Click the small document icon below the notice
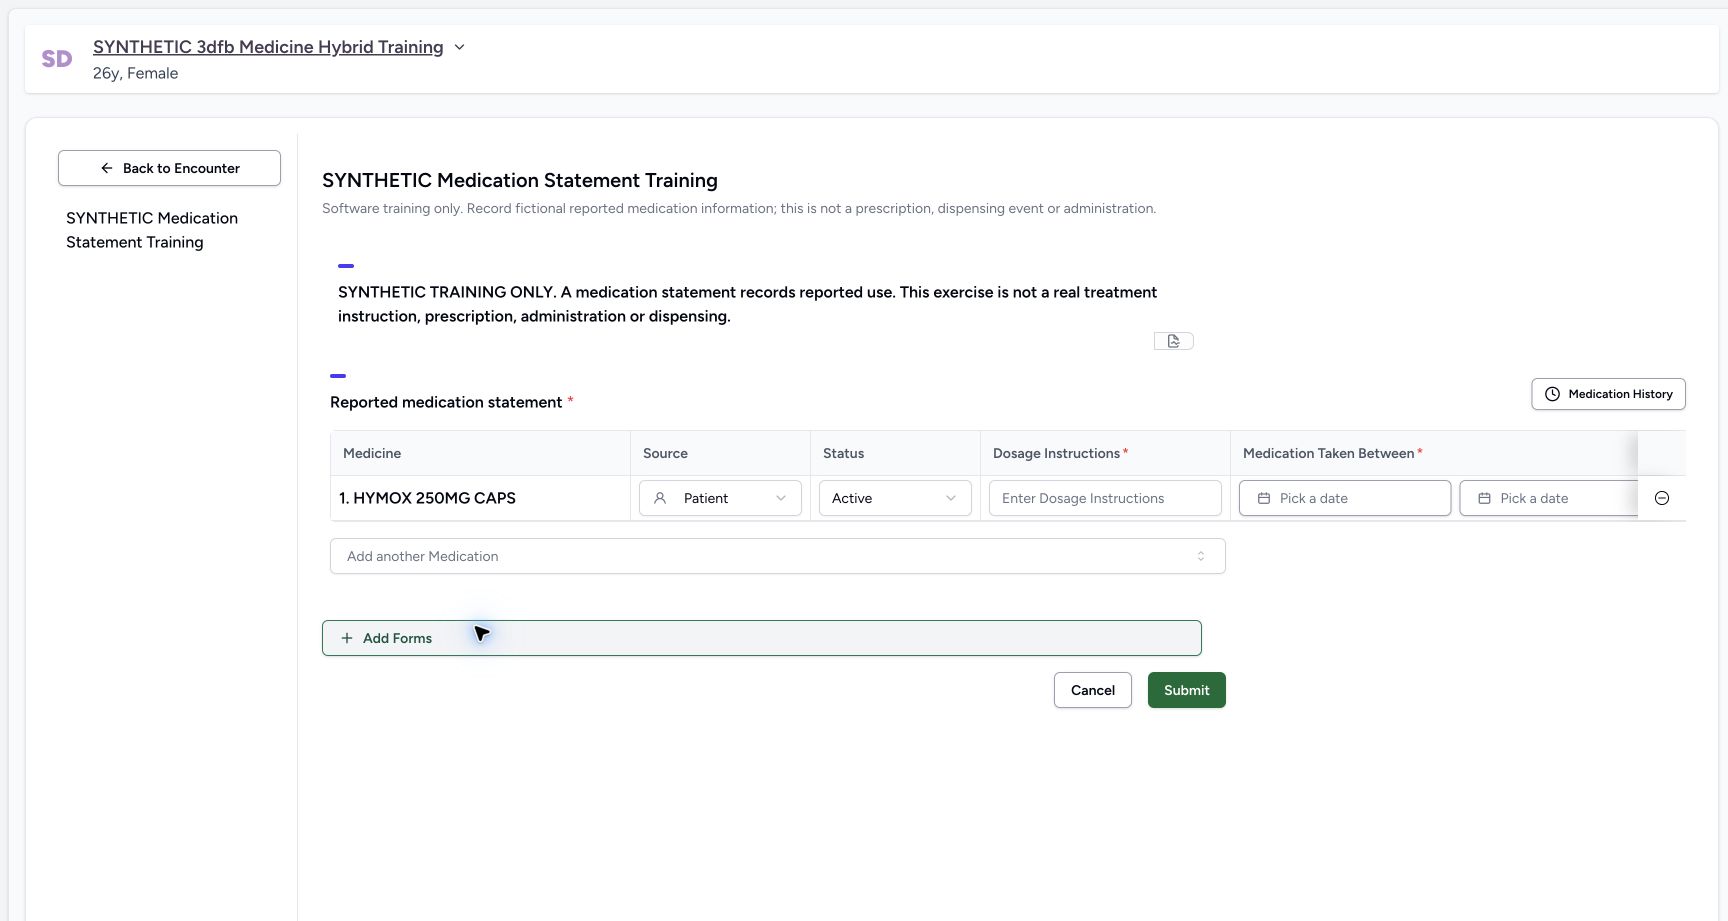1728x921 pixels. [1173, 341]
